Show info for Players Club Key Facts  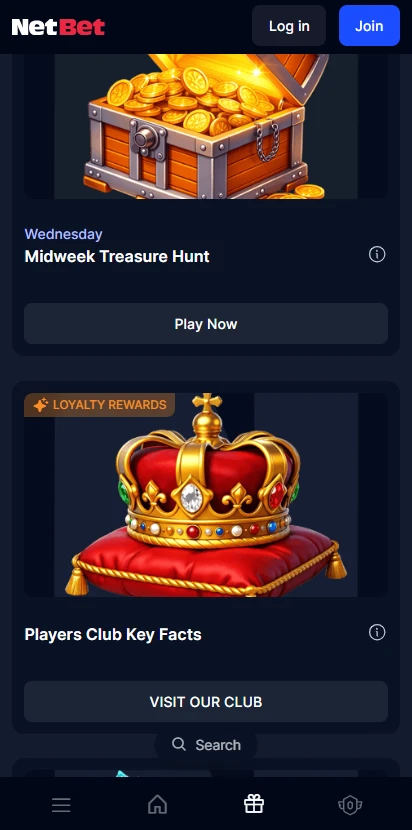click(377, 632)
